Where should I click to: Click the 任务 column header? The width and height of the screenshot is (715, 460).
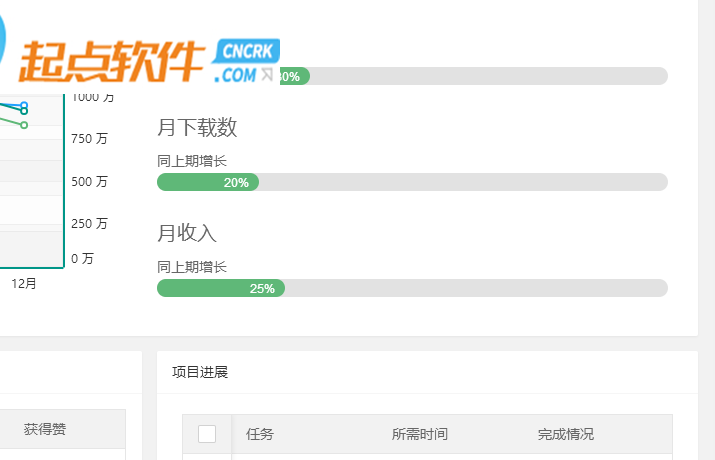(259, 434)
